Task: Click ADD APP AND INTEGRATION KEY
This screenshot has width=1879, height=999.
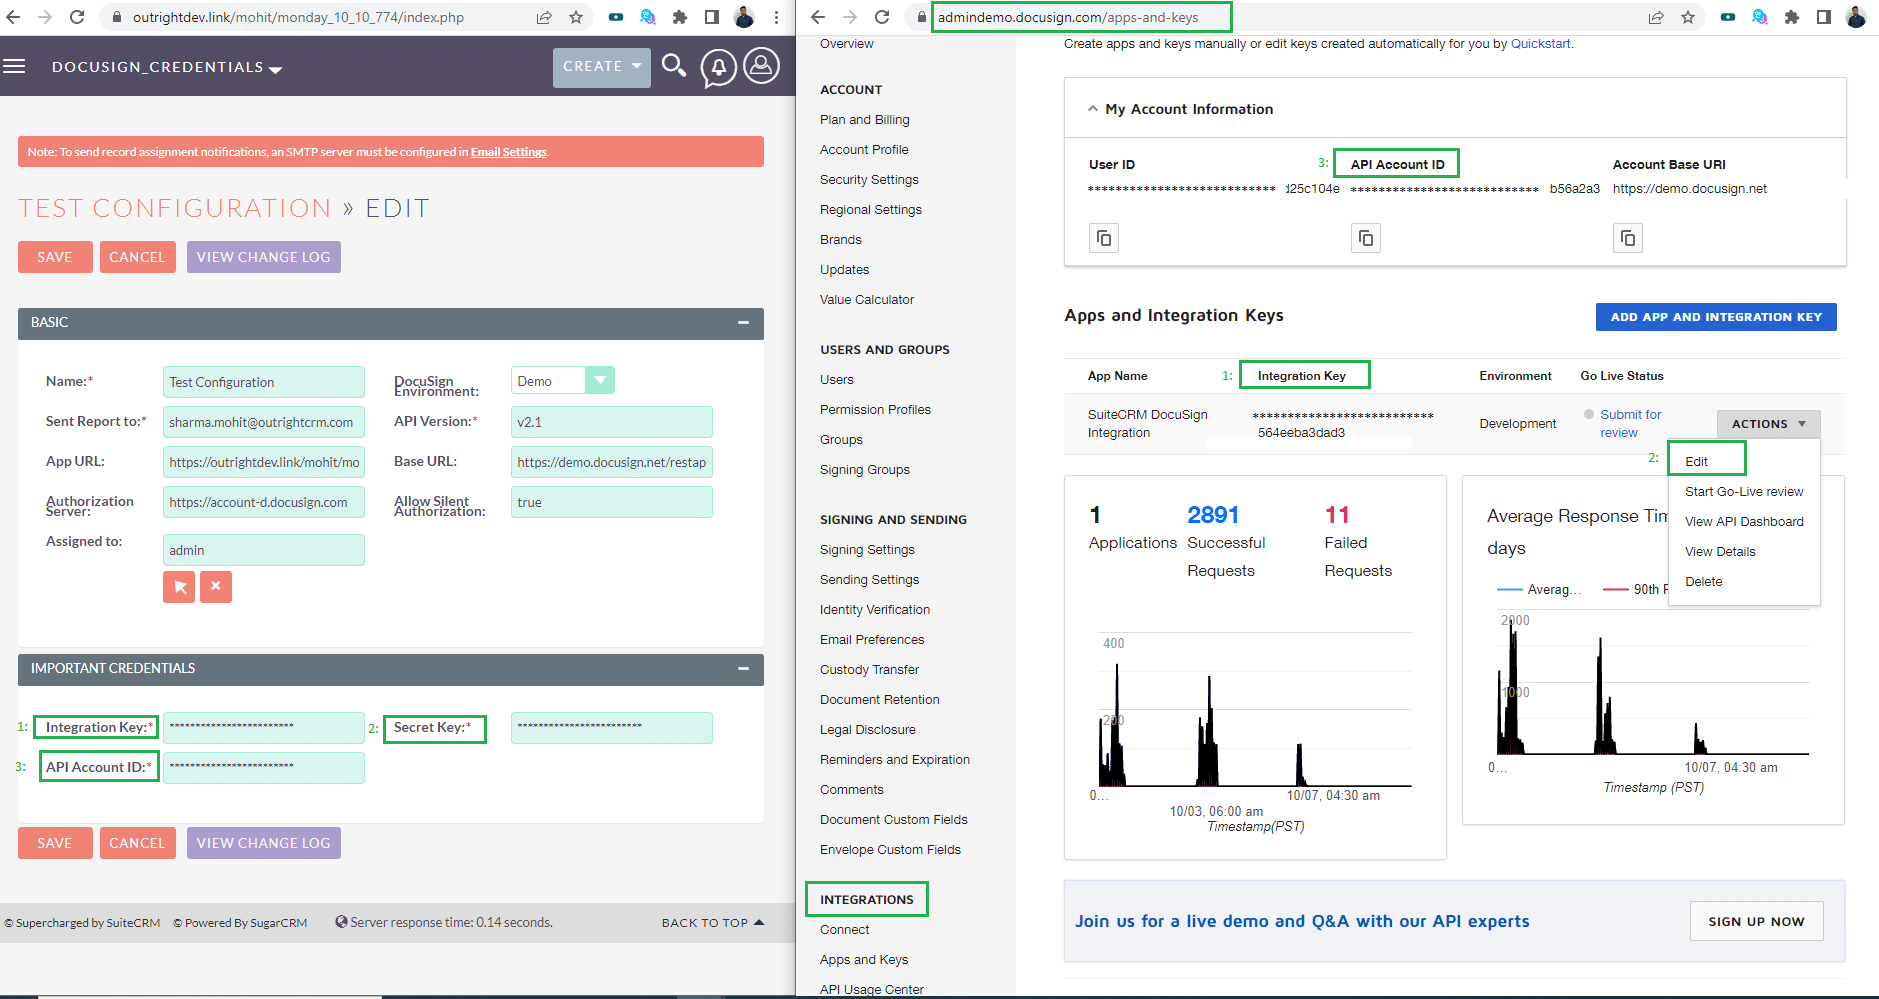Action: (1716, 317)
